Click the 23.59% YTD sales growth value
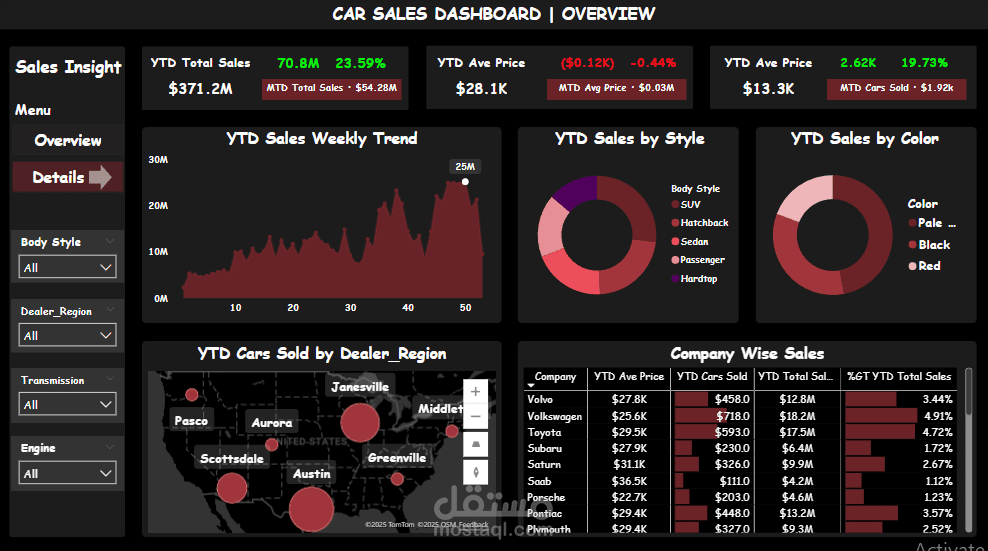 [x=360, y=63]
